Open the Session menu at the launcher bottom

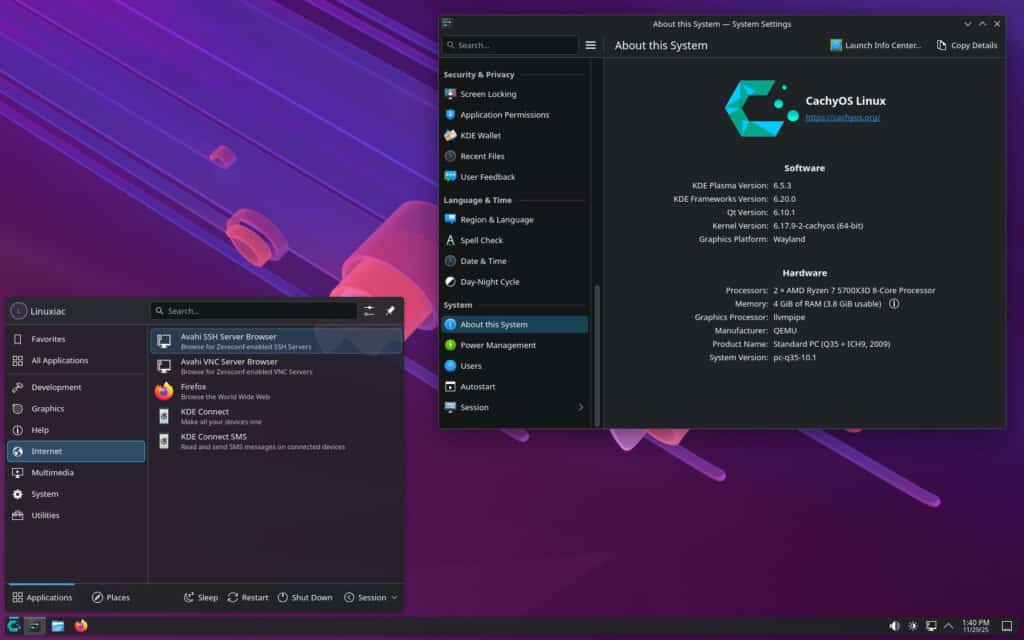click(369, 597)
